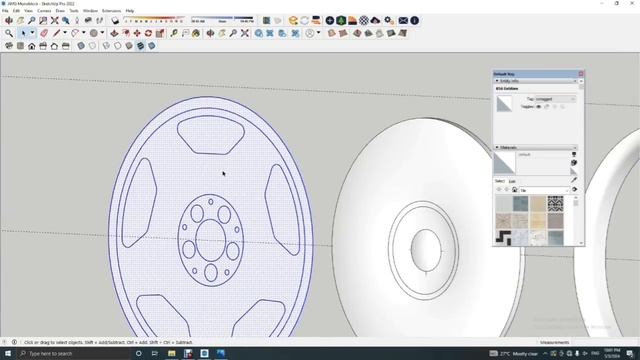The image size is (640, 360).
Task: Click Task View on taskbar
Action: coord(155,353)
